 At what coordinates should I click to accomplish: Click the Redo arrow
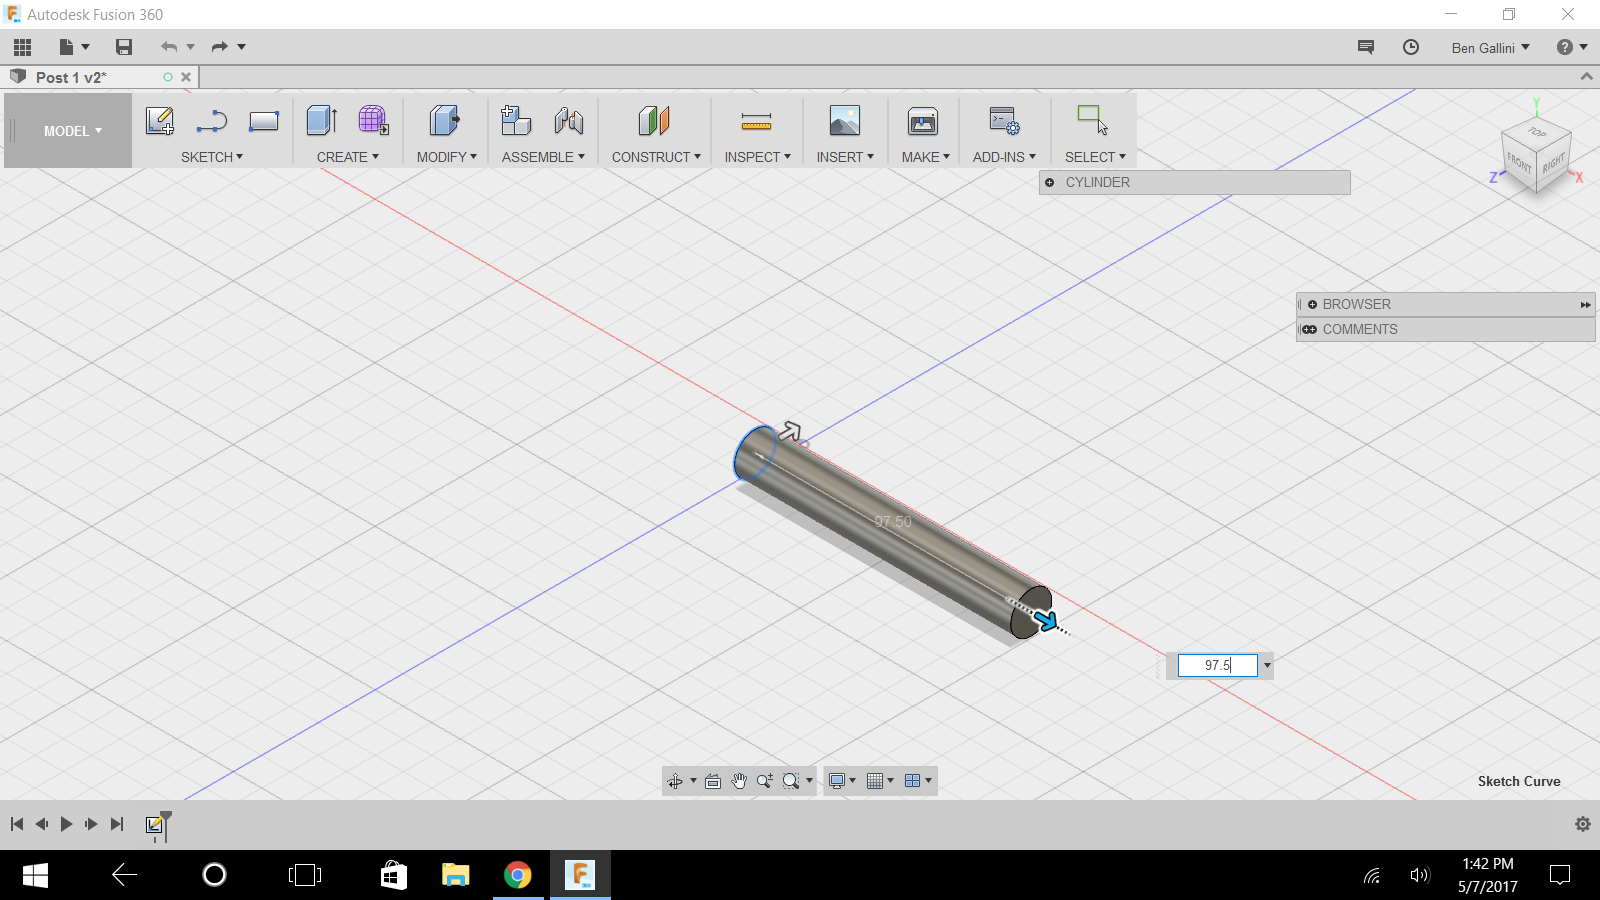[220, 47]
